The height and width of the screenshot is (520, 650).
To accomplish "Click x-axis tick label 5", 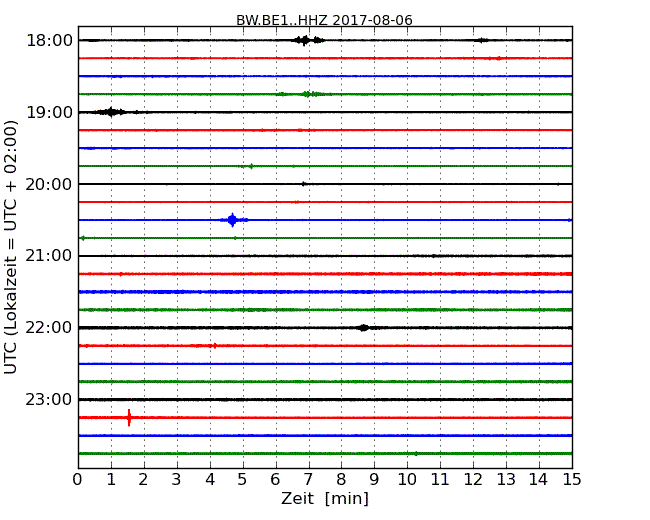I will pos(243,479).
